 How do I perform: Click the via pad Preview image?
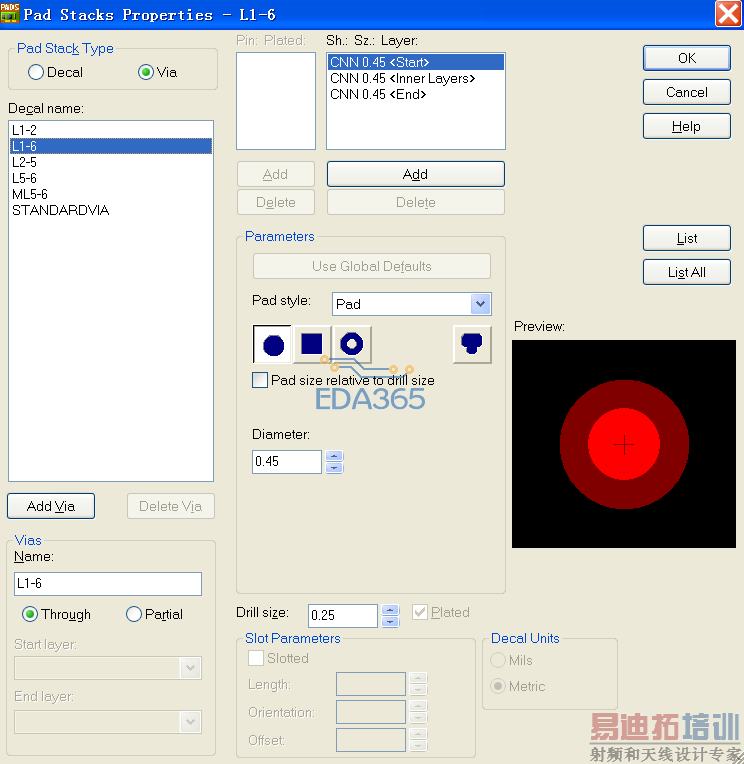tap(624, 444)
